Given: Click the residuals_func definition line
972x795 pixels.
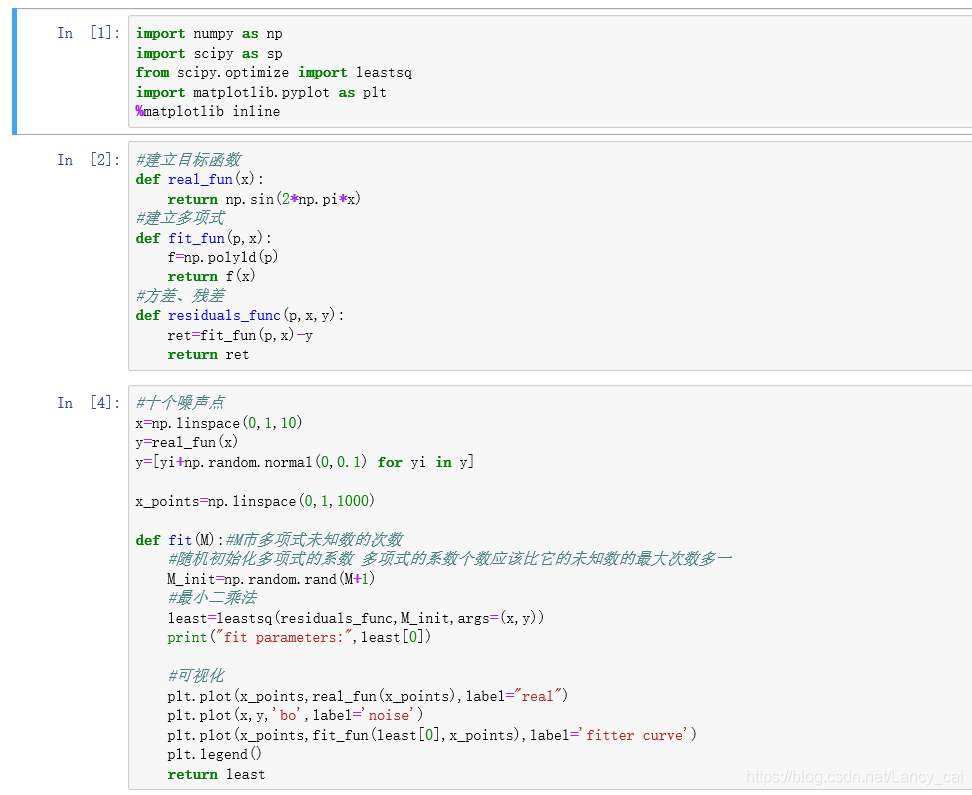Looking at the screenshot, I should [224, 315].
